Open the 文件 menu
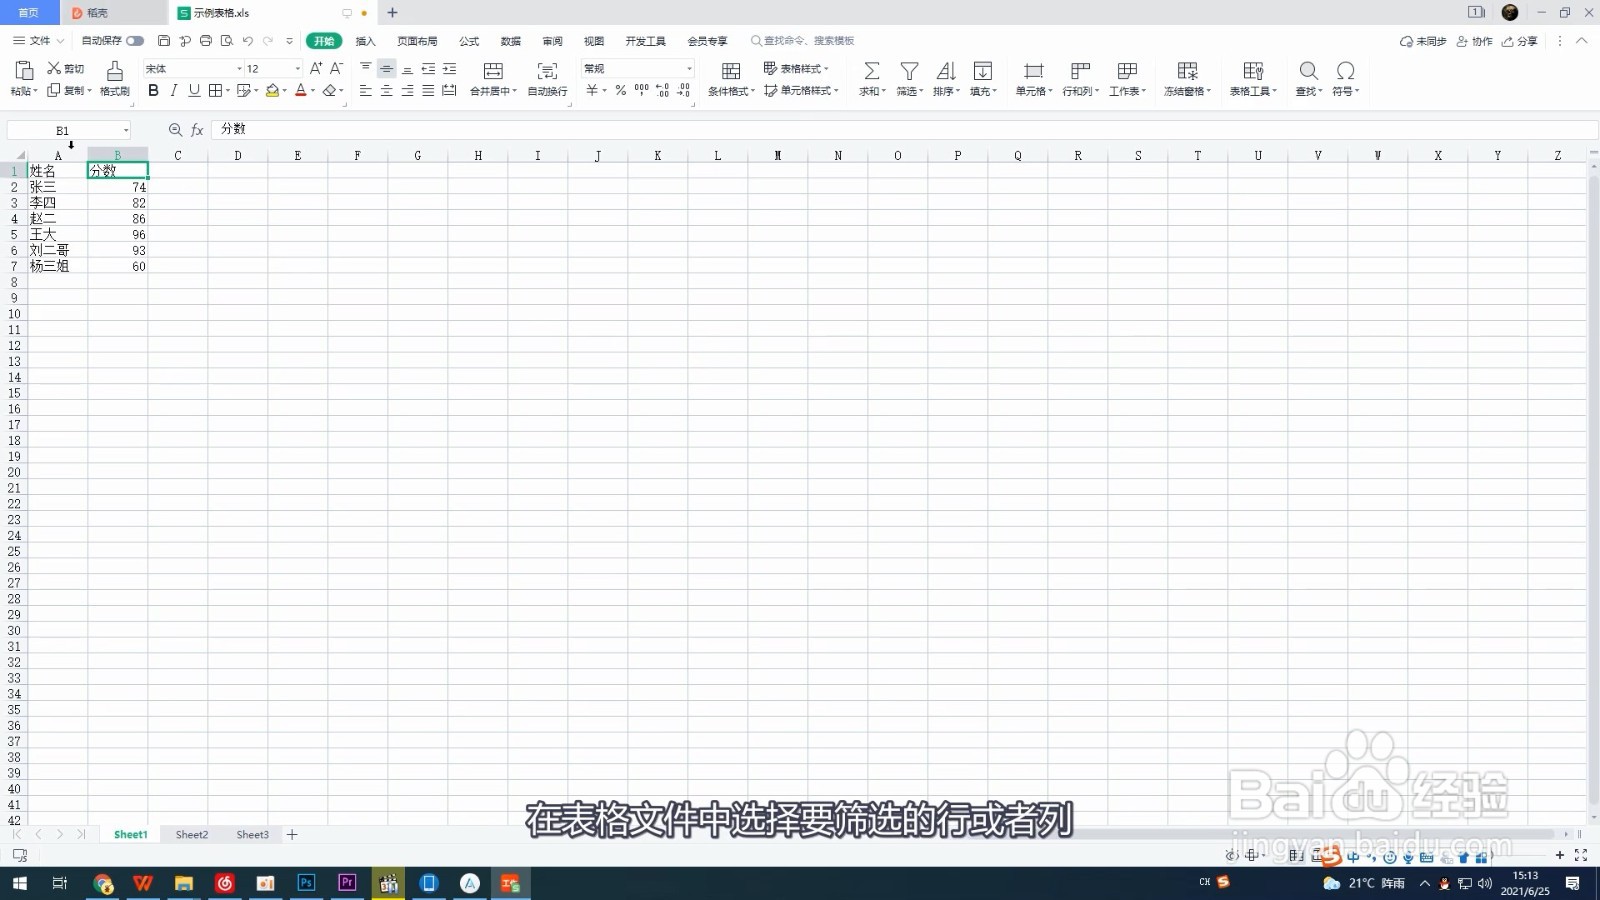 pyautogui.click(x=38, y=41)
